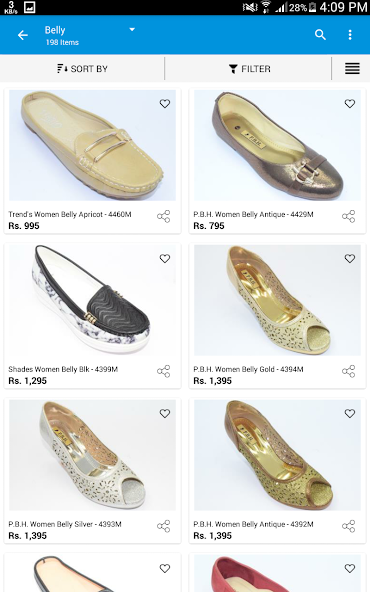Open the three-dot overflow menu

[x=350, y=35]
